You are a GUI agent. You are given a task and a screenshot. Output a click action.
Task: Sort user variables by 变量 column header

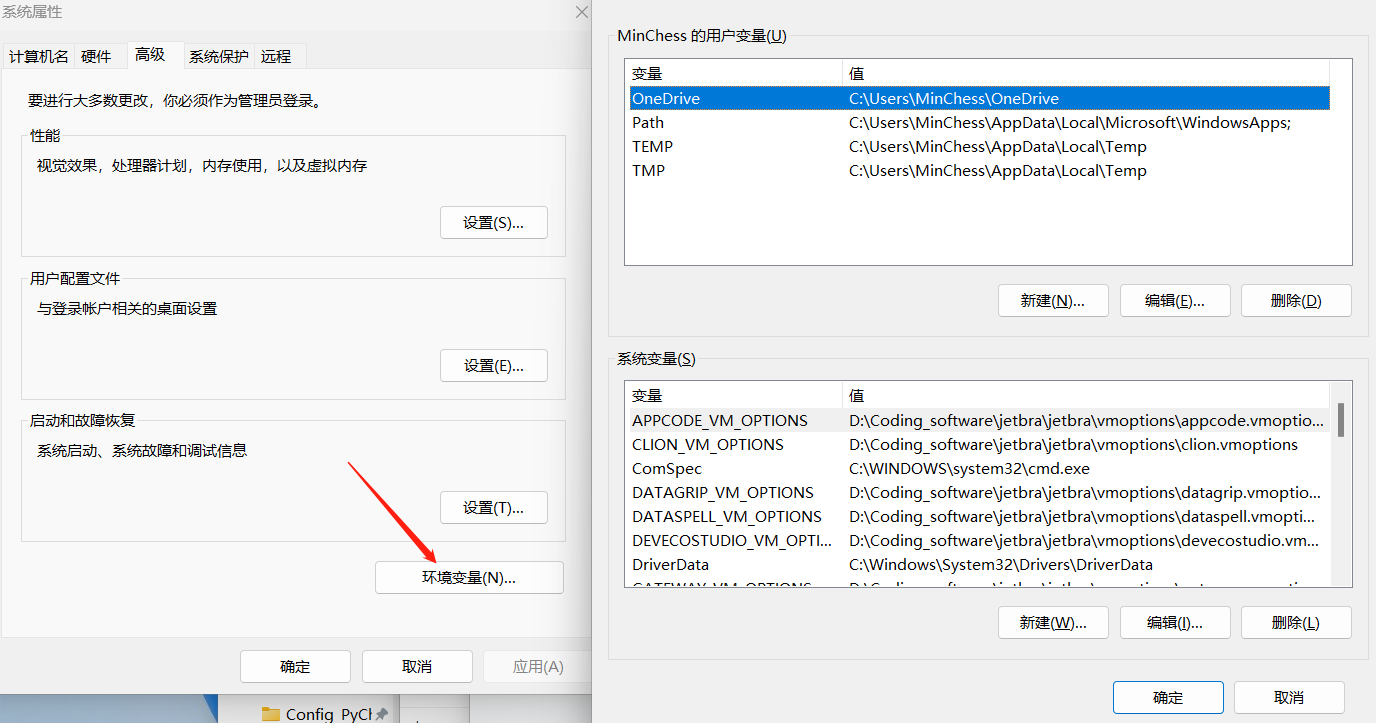point(735,73)
